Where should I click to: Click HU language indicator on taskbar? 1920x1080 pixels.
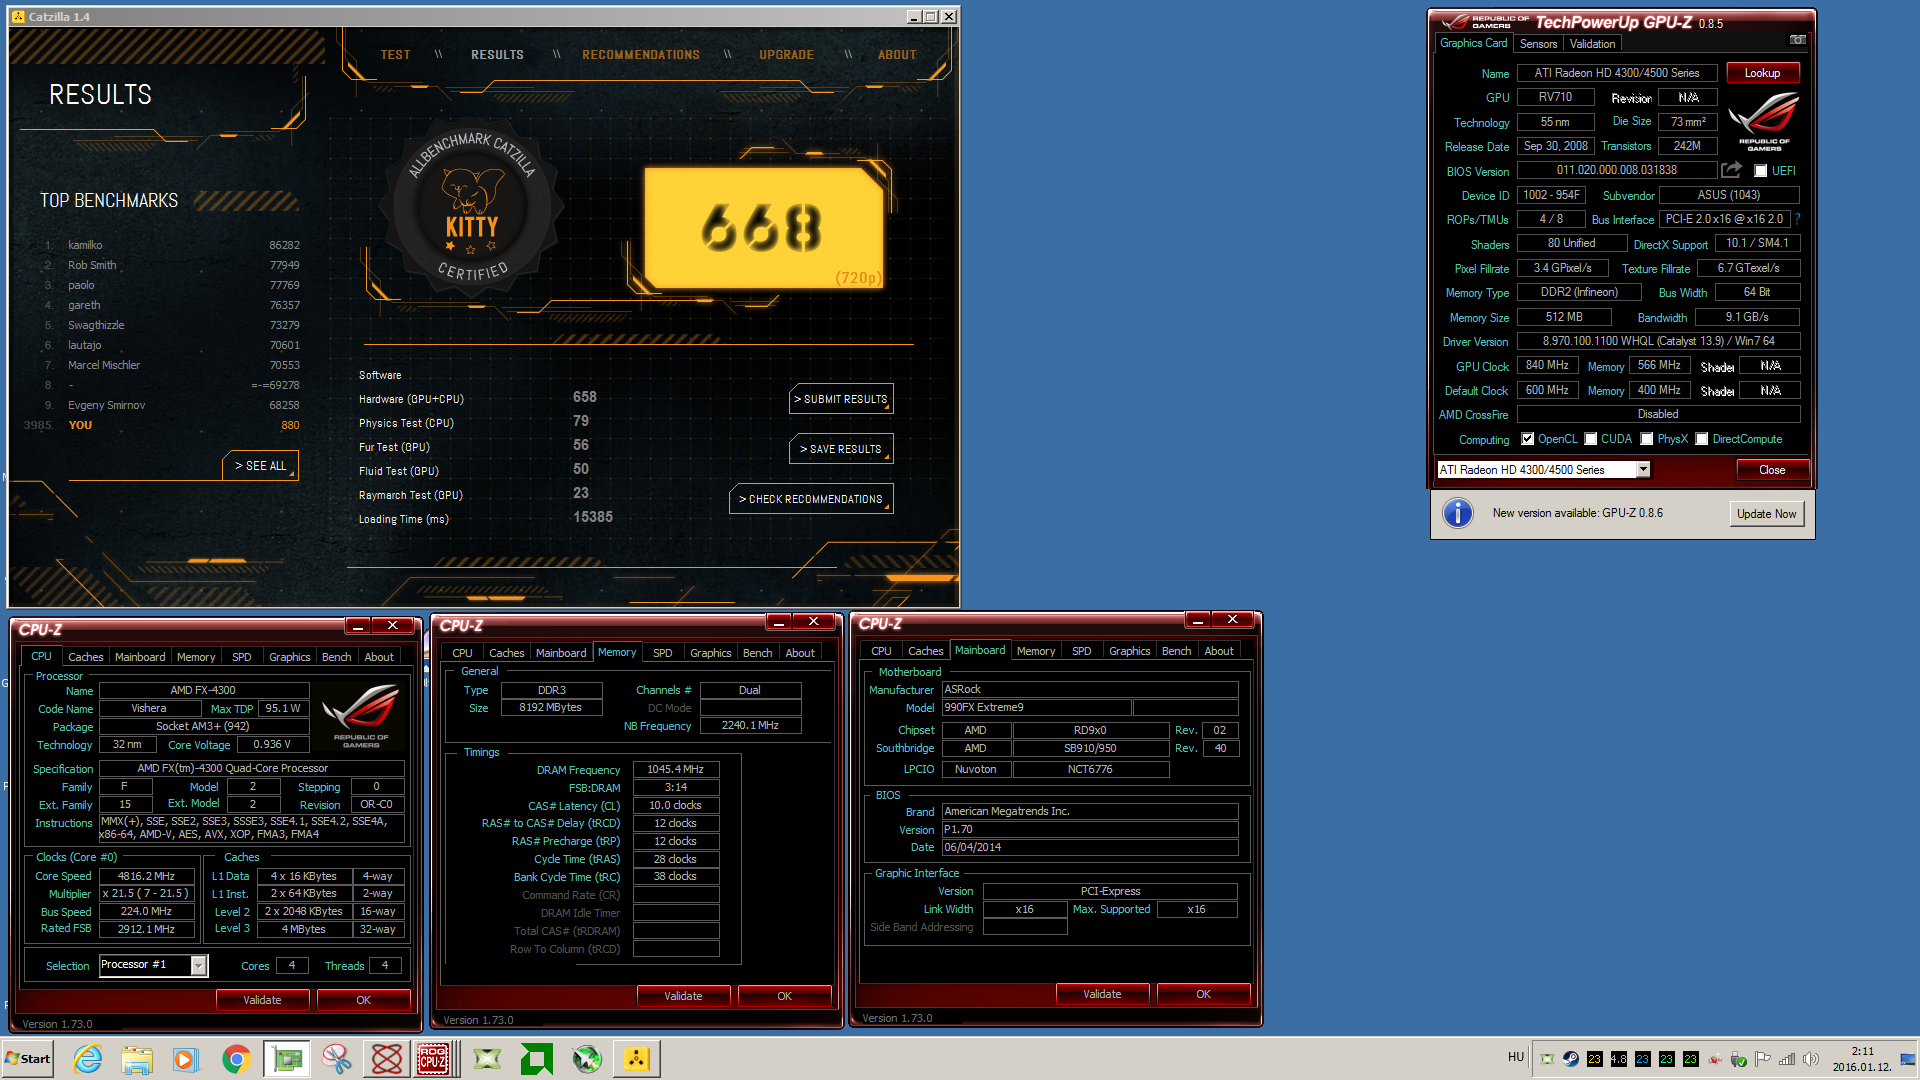click(1516, 1057)
